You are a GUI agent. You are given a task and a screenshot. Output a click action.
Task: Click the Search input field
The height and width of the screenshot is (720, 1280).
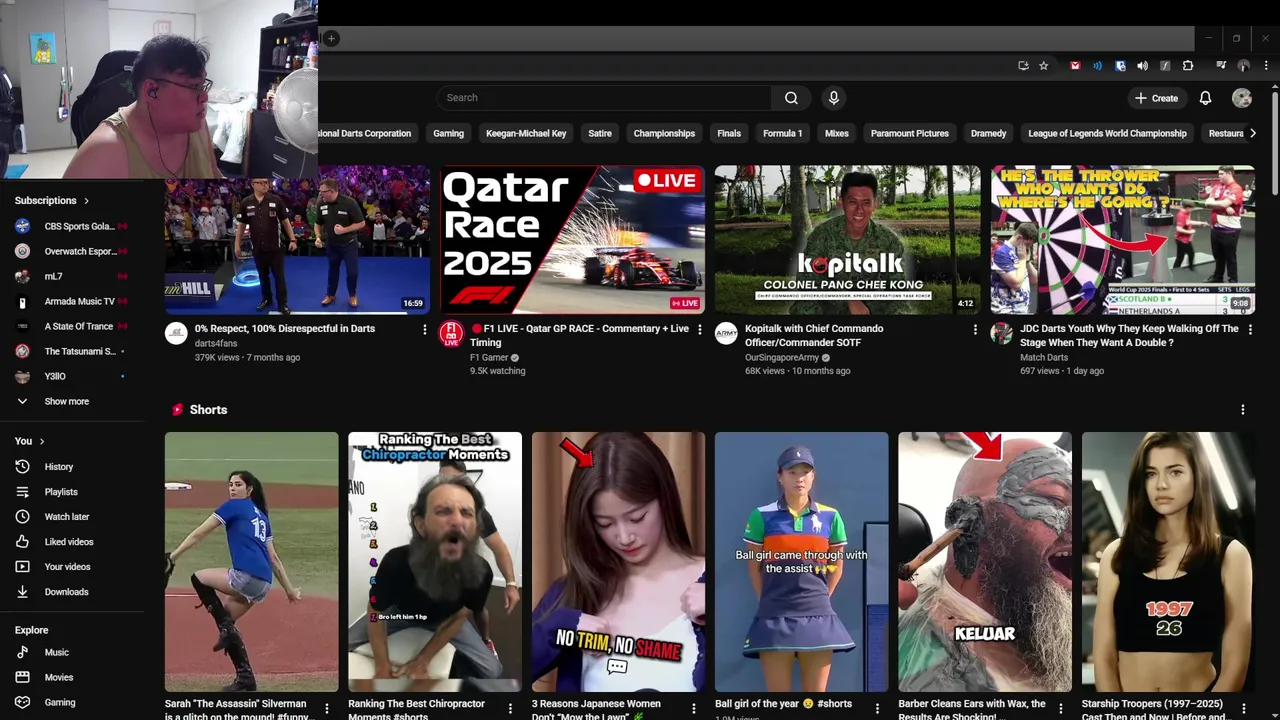coord(604,98)
